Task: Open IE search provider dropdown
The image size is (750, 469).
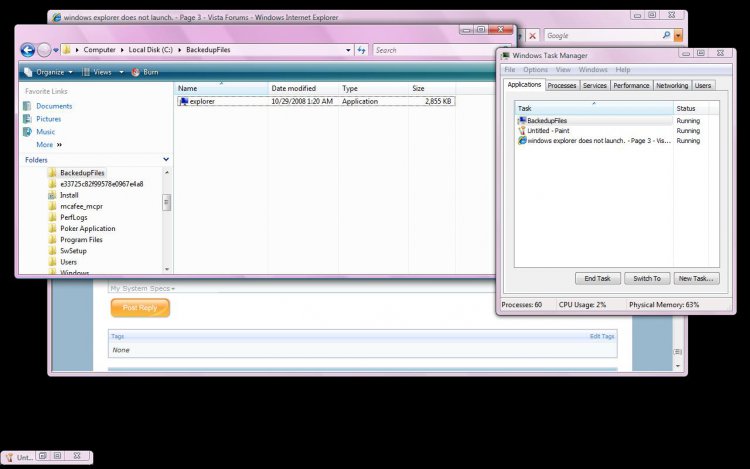Action: [x=678, y=36]
